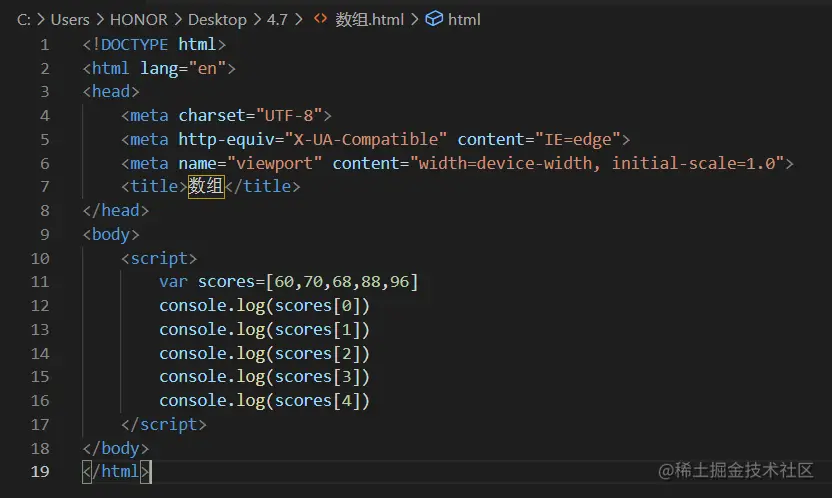Open the Users breadcrumb folder

point(69,19)
